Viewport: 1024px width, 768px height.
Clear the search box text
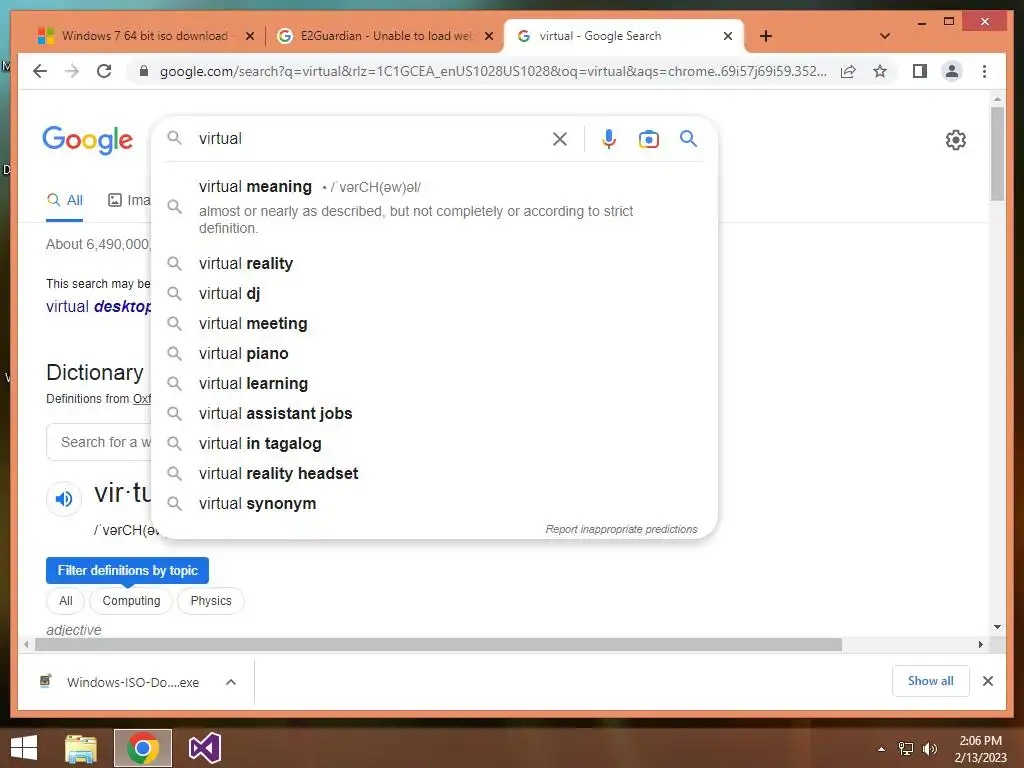pyautogui.click(x=560, y=138)
